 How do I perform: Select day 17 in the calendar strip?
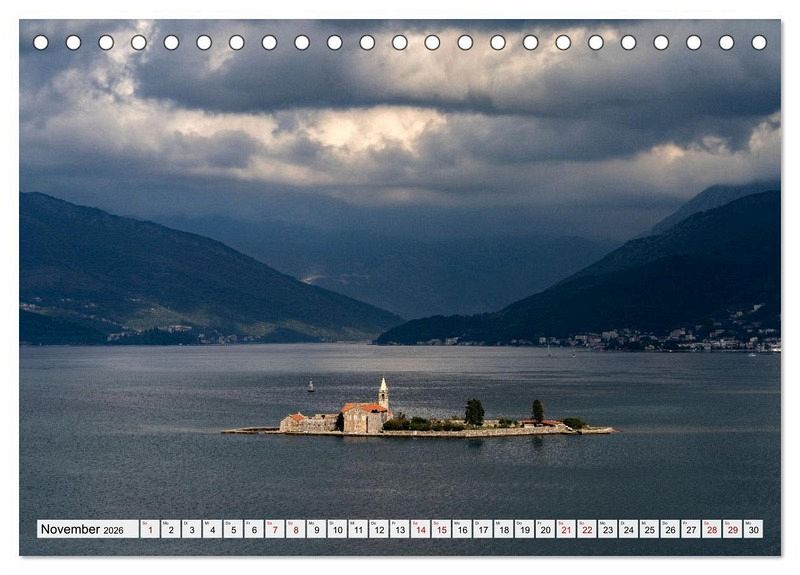tap(483, 529)
